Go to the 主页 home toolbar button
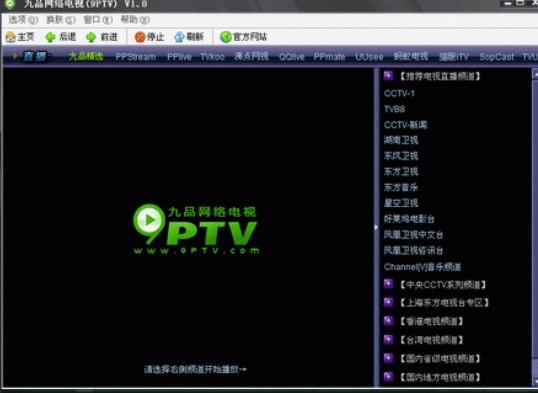The width and height of the screenshot is (538, 393). [20, 37]
